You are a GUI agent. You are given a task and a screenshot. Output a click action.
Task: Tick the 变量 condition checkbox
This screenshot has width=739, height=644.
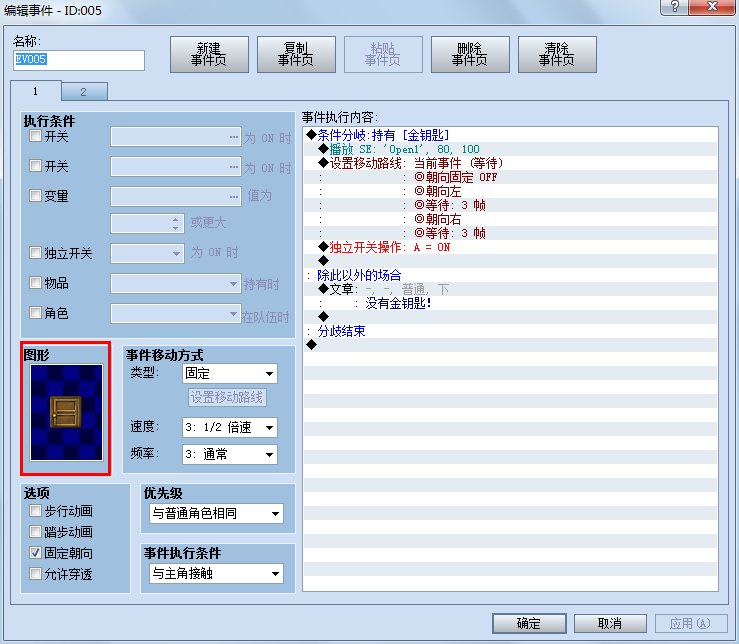click(35, 196)
